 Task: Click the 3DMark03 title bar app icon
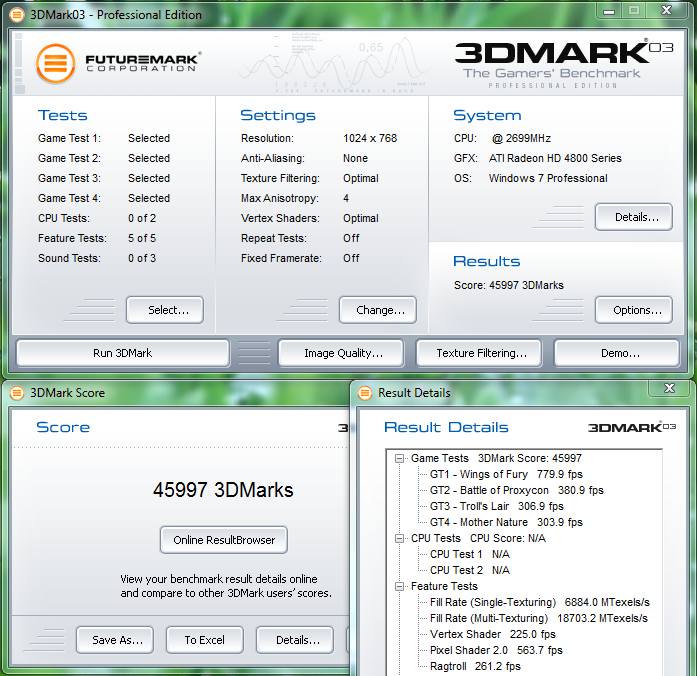pos(17,15)
